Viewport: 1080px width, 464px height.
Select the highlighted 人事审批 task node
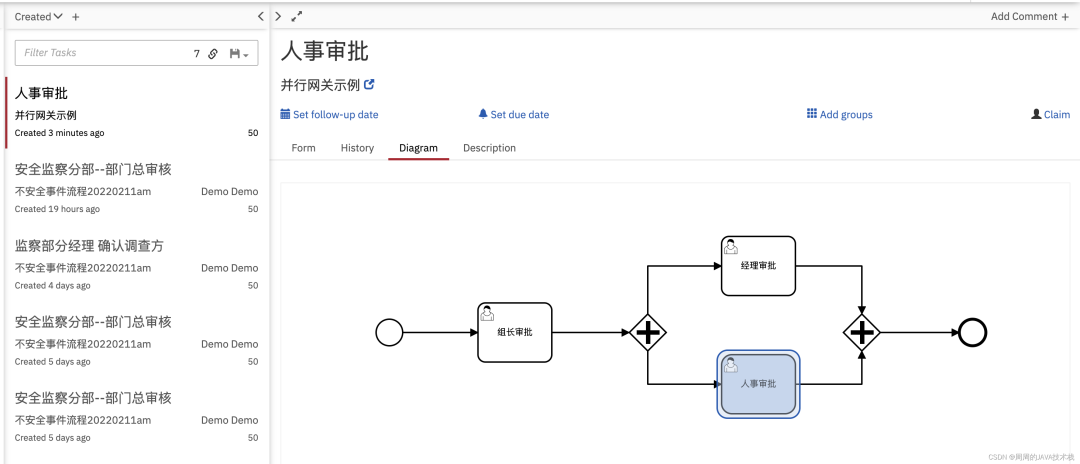[758, 384]
